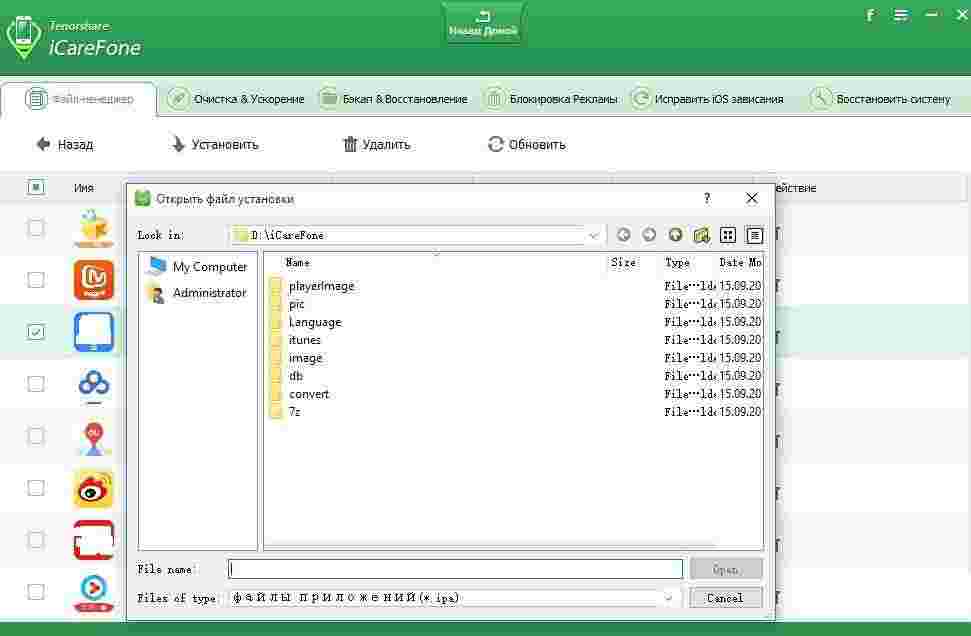Click the convert folder icon

276,394
